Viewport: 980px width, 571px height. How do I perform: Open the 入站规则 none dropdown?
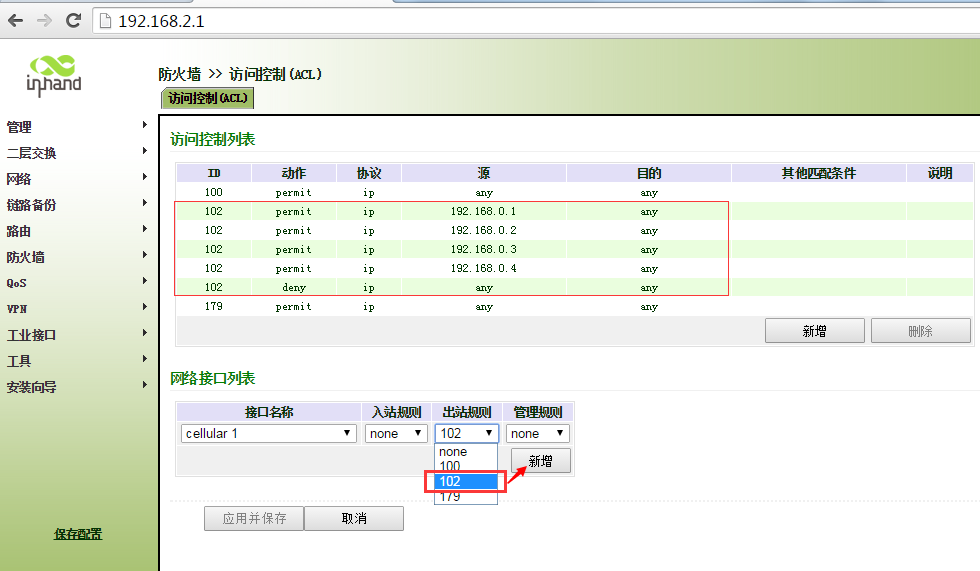tap(397, 433)
